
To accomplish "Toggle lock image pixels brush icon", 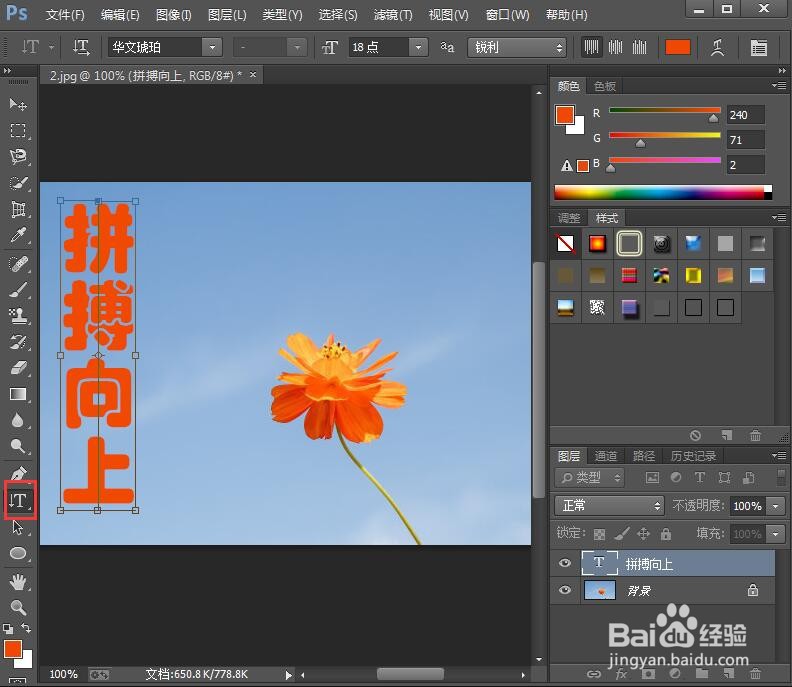I will tap(622, 533).
